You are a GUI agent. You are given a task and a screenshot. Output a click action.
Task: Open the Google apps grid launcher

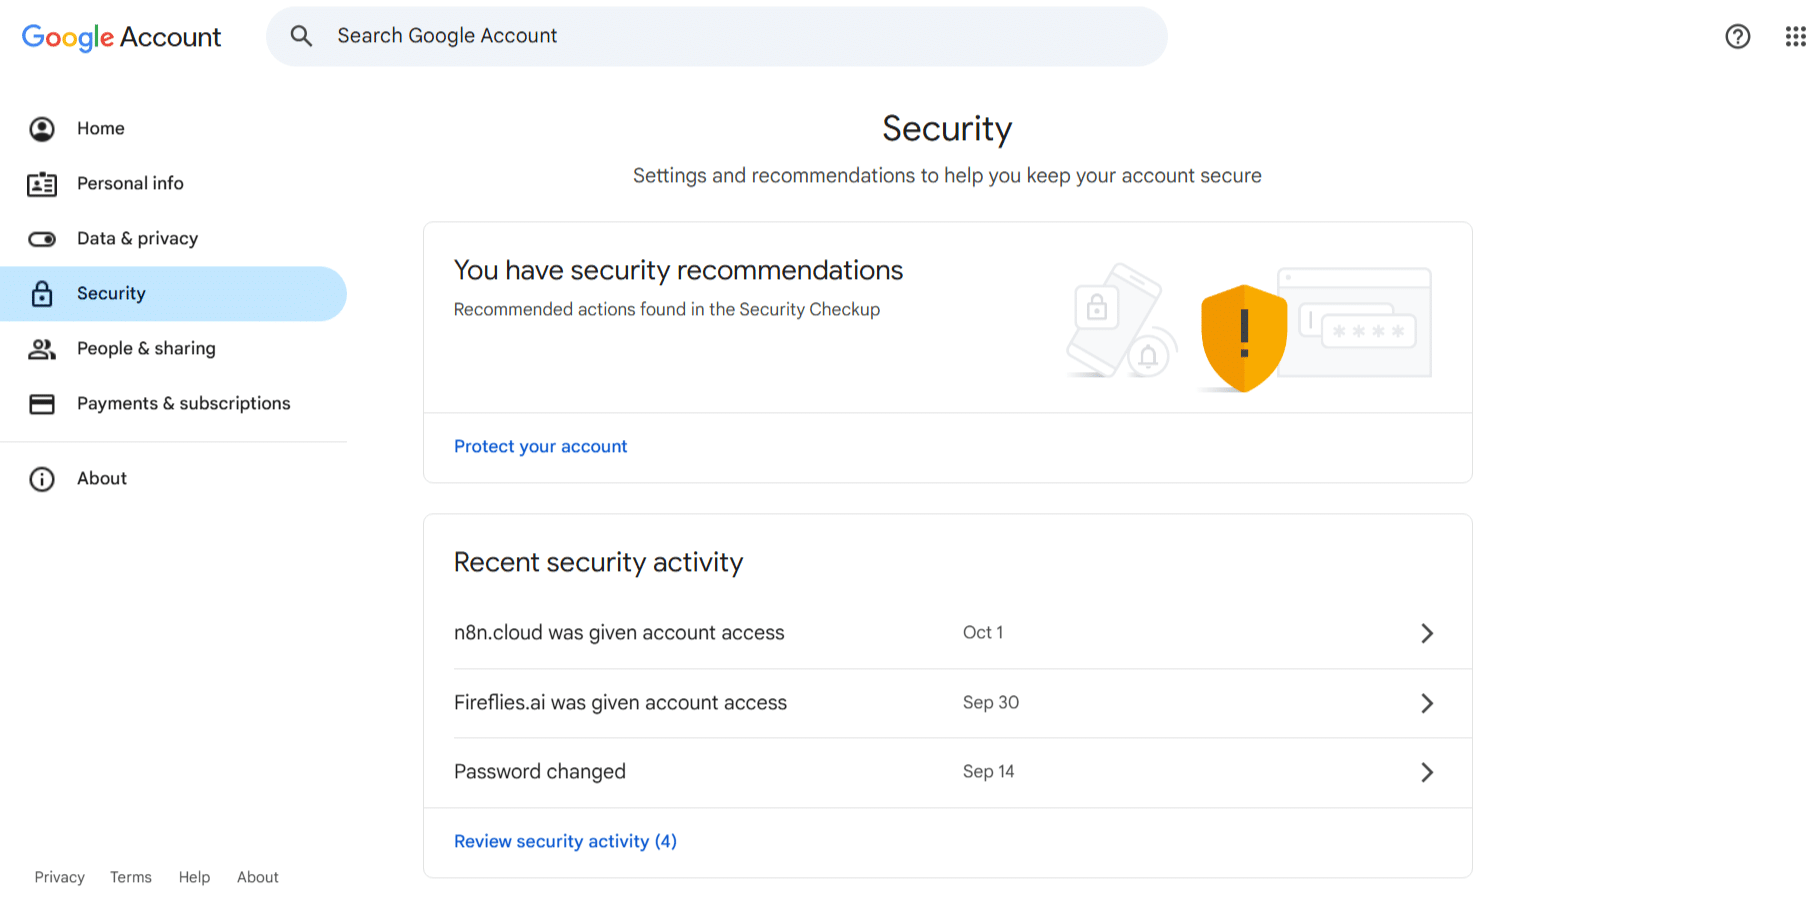click(1795, 37)
